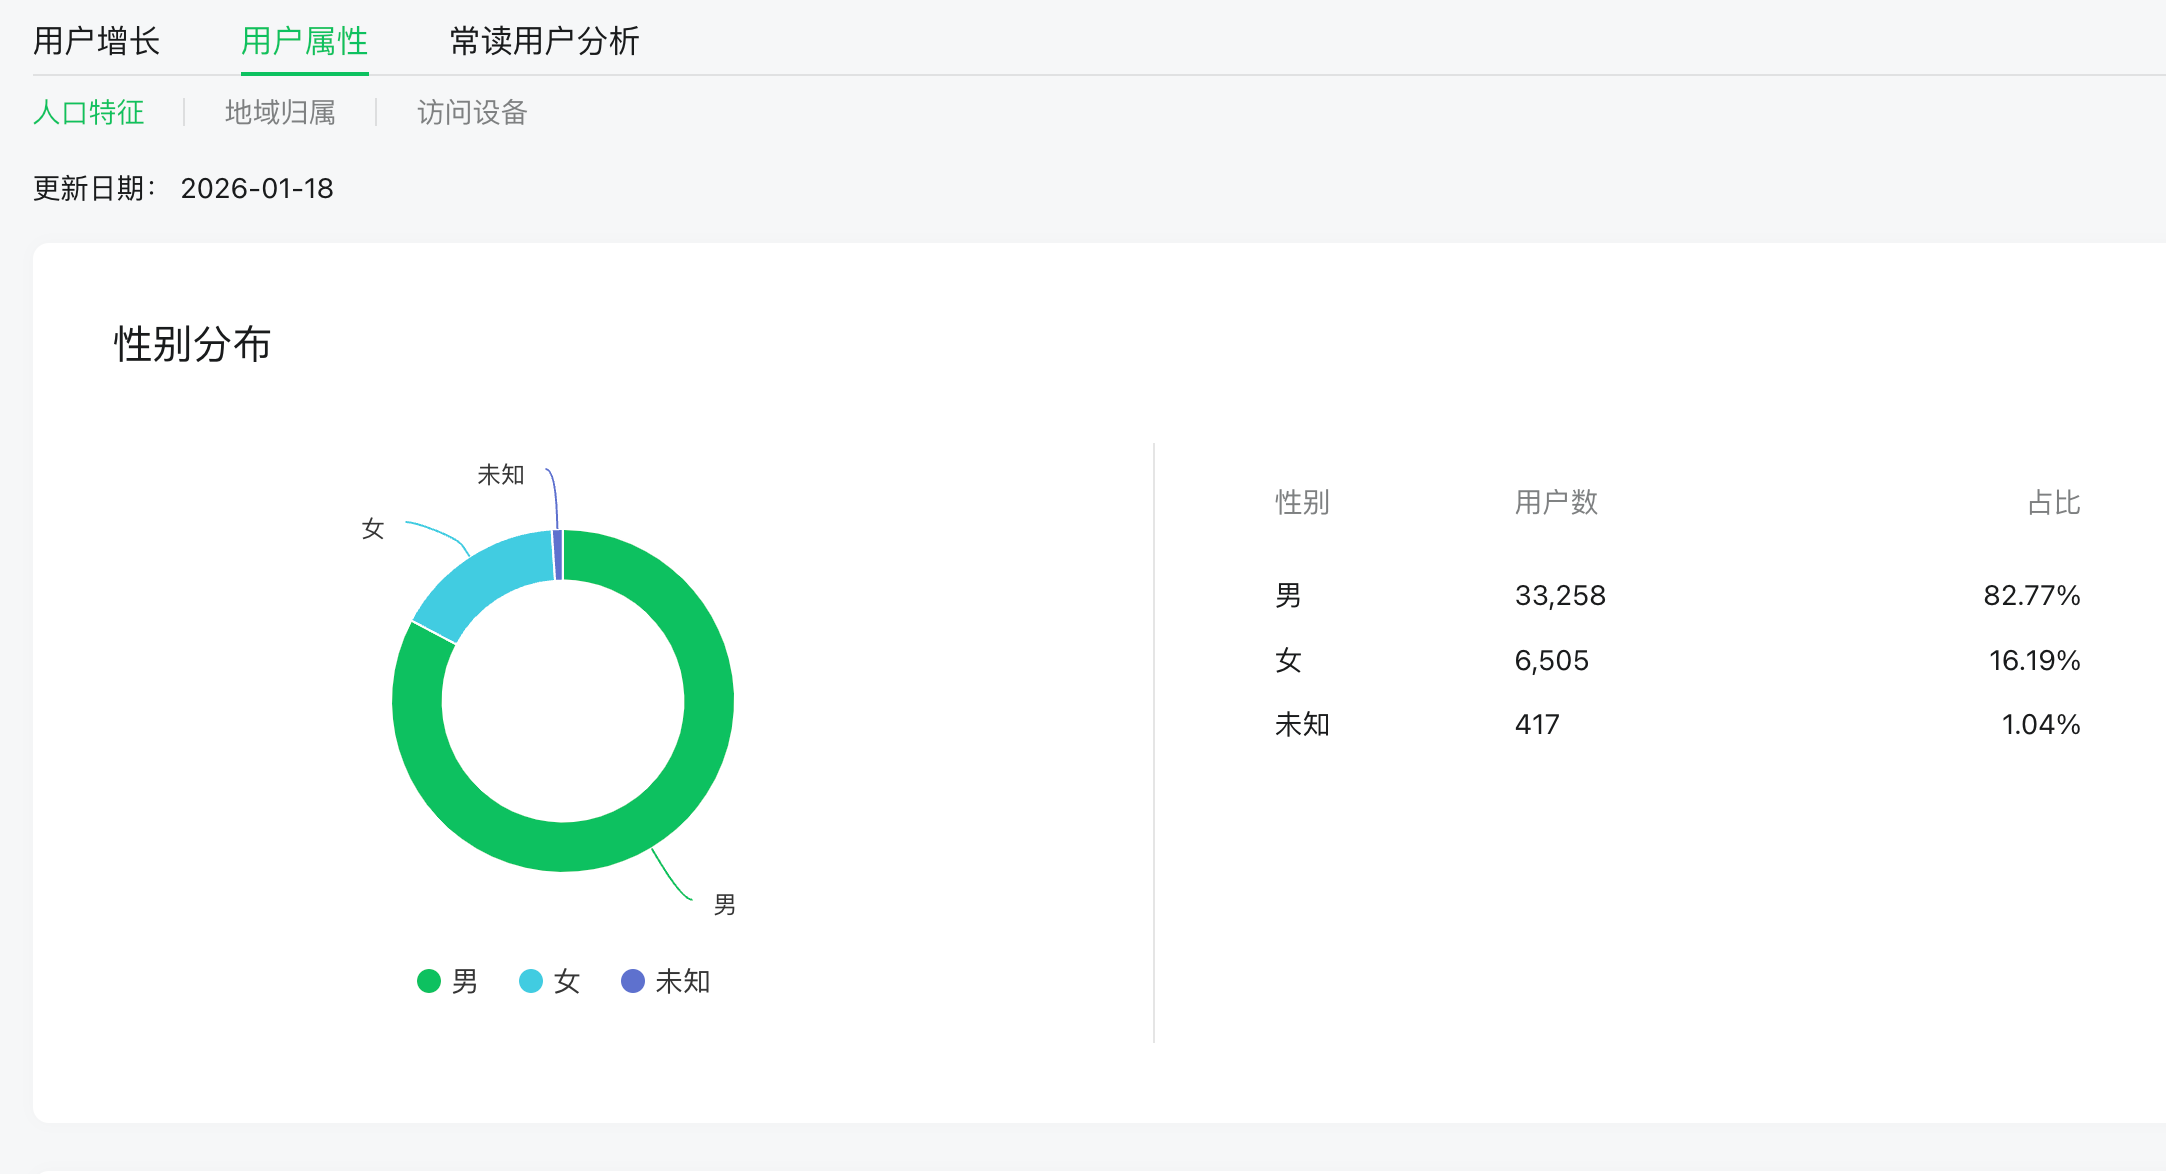Open the 访问设备 sub-tab

pyautogui.click(x=471, y=112)
